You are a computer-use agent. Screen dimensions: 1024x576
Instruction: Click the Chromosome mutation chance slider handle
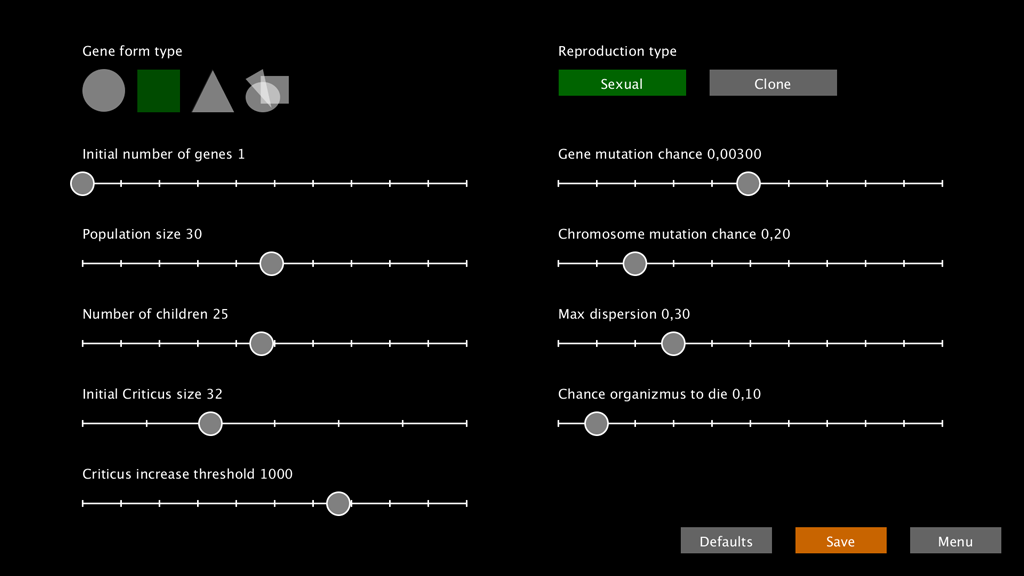pos(634,264)
